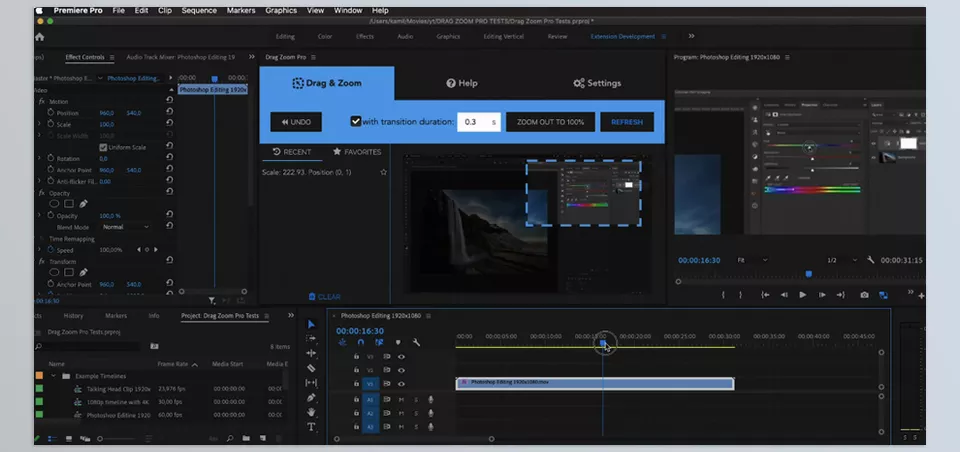Toggle V3 track output eye
This screenshot has height=452, width=960.
point(402,356)
